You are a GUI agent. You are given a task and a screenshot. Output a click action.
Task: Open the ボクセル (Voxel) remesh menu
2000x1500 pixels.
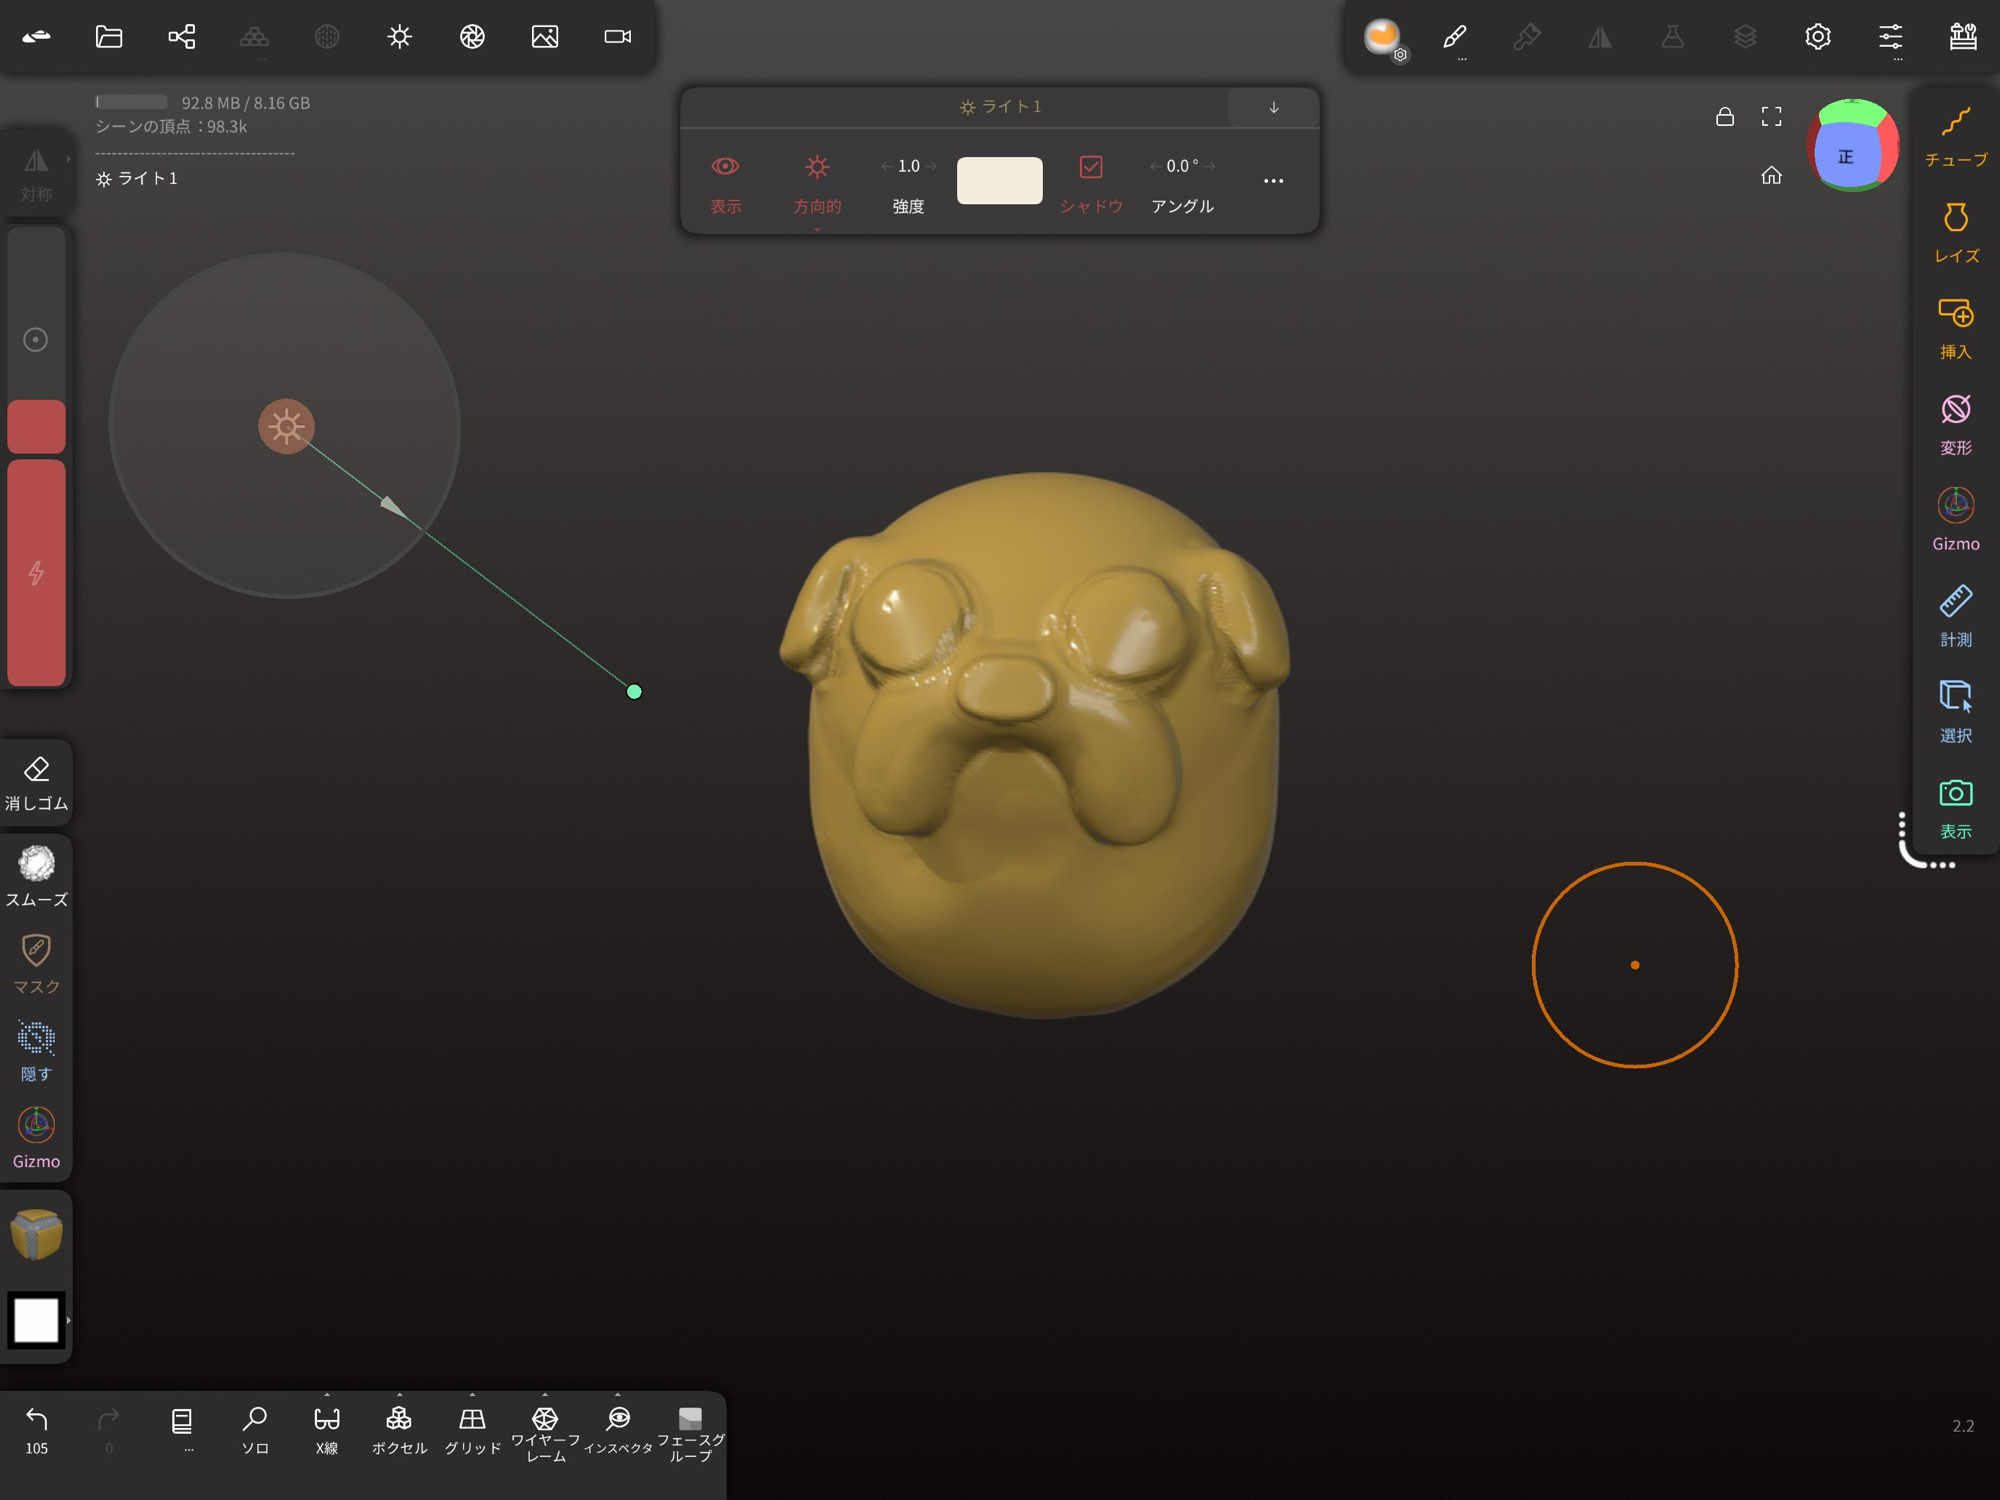(399, 1427)
